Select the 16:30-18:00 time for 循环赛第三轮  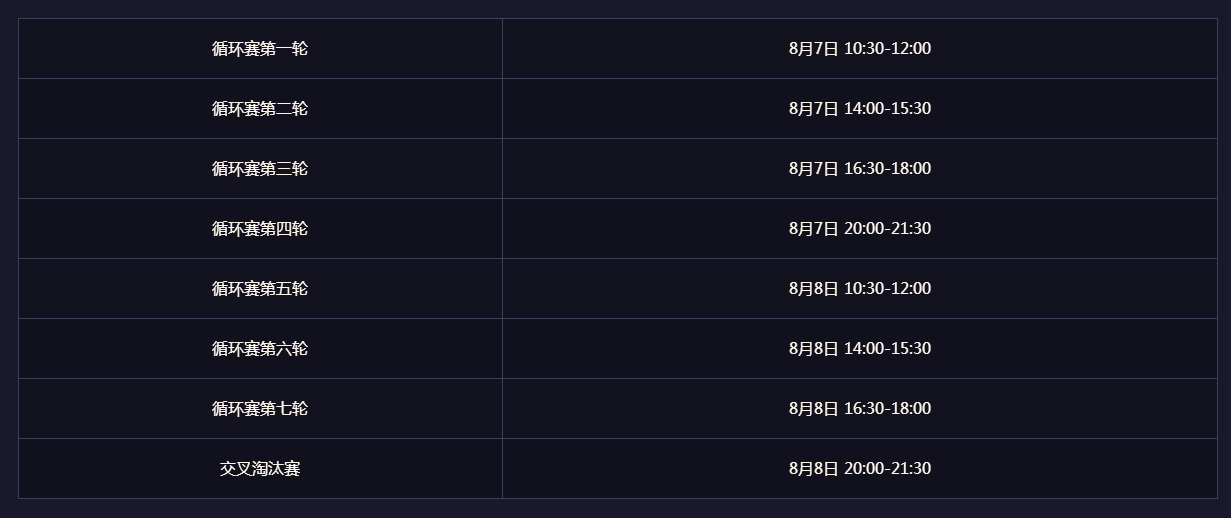coord(887,168)
